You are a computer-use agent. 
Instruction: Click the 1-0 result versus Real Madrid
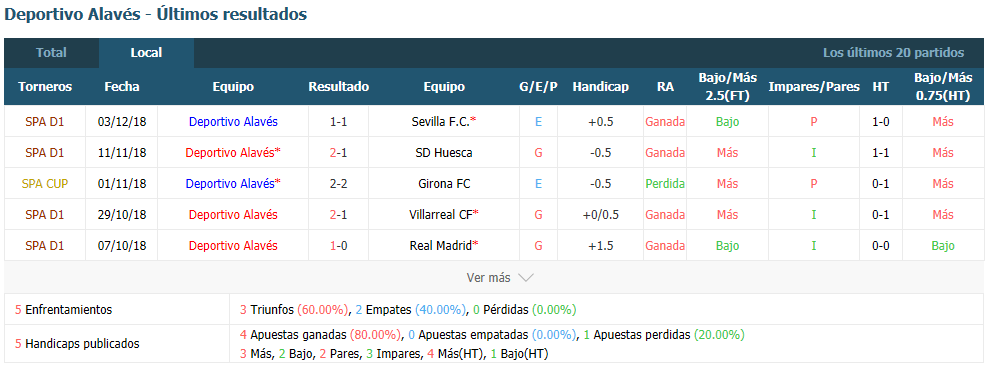[x=338, y=245]
